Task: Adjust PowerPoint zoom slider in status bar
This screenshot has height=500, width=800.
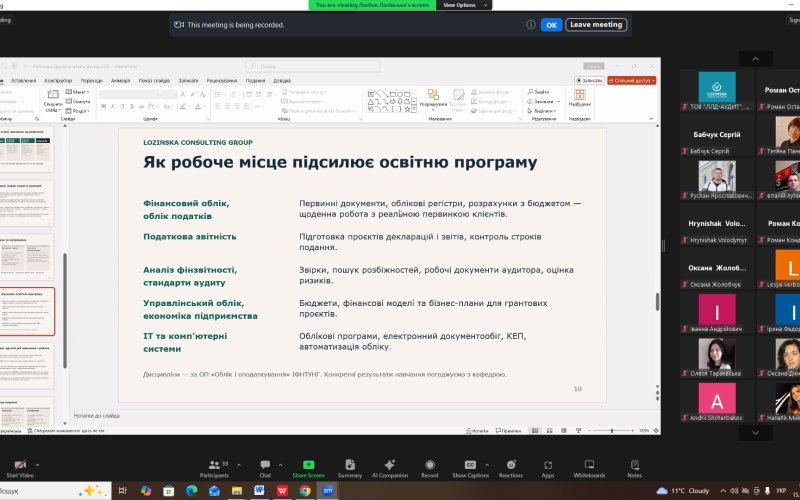Action: click(x=612, y=431)
